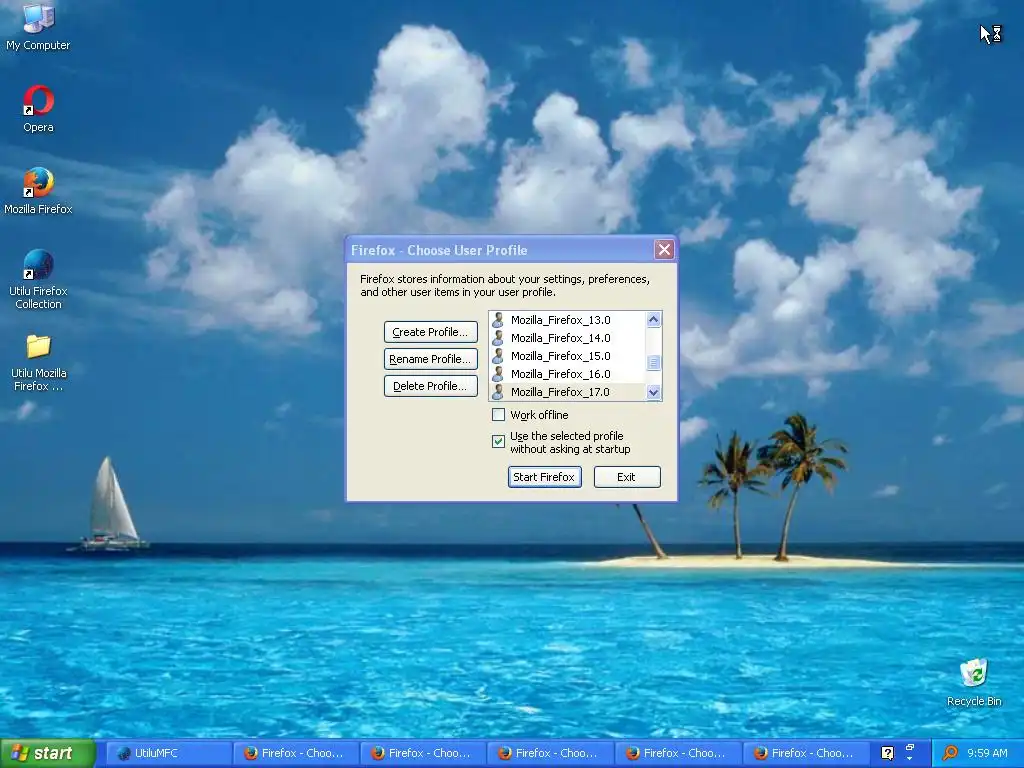Click the profile list scroll-up arrow
This screenshot has height=768, width=1024.
[x=653, y=319]
